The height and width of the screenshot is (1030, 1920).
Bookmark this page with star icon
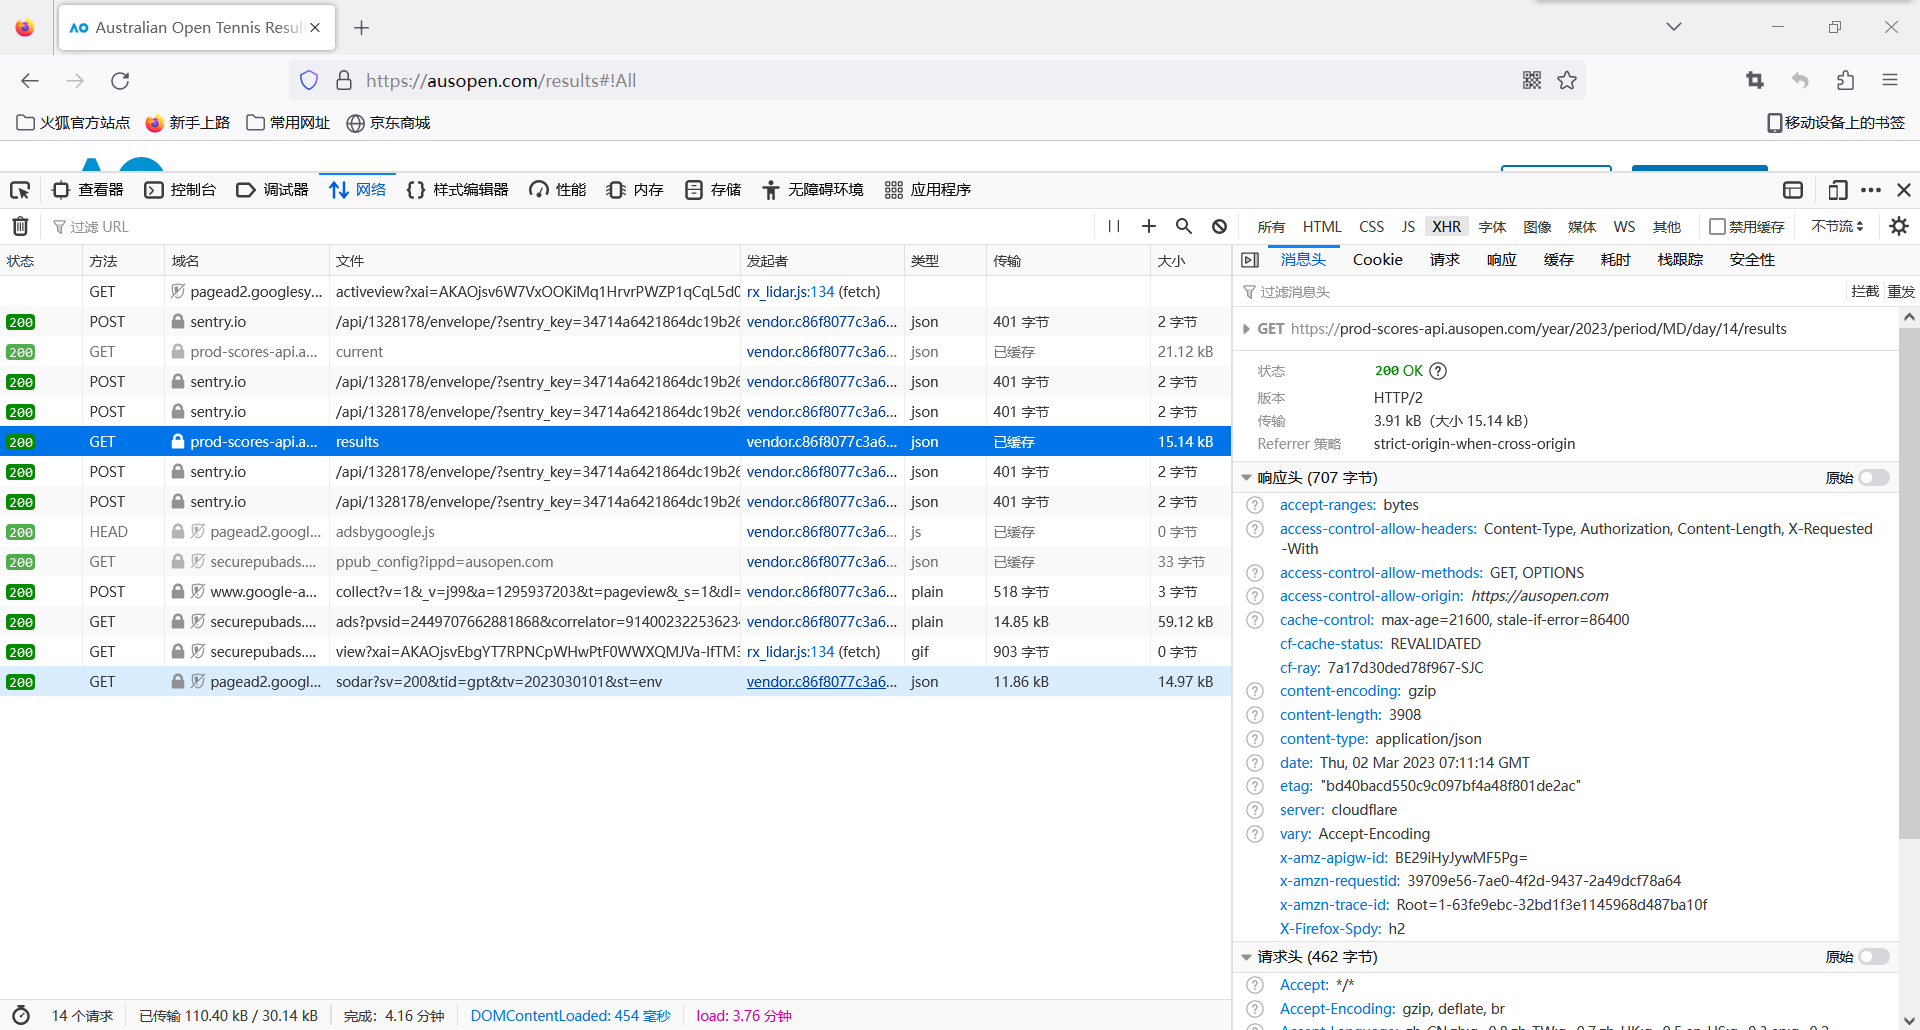pyautogui.click(x=1567, y=80)
